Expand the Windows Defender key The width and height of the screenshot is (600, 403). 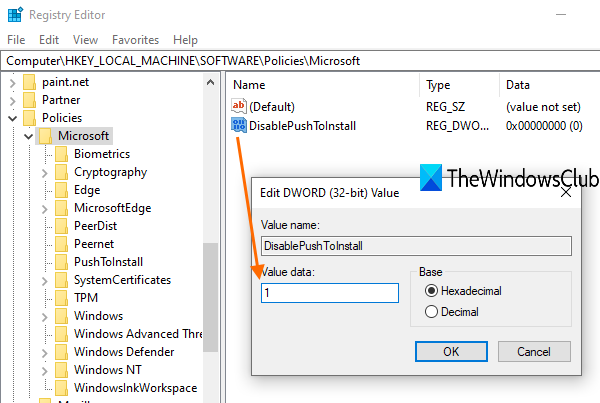(45, 353)
